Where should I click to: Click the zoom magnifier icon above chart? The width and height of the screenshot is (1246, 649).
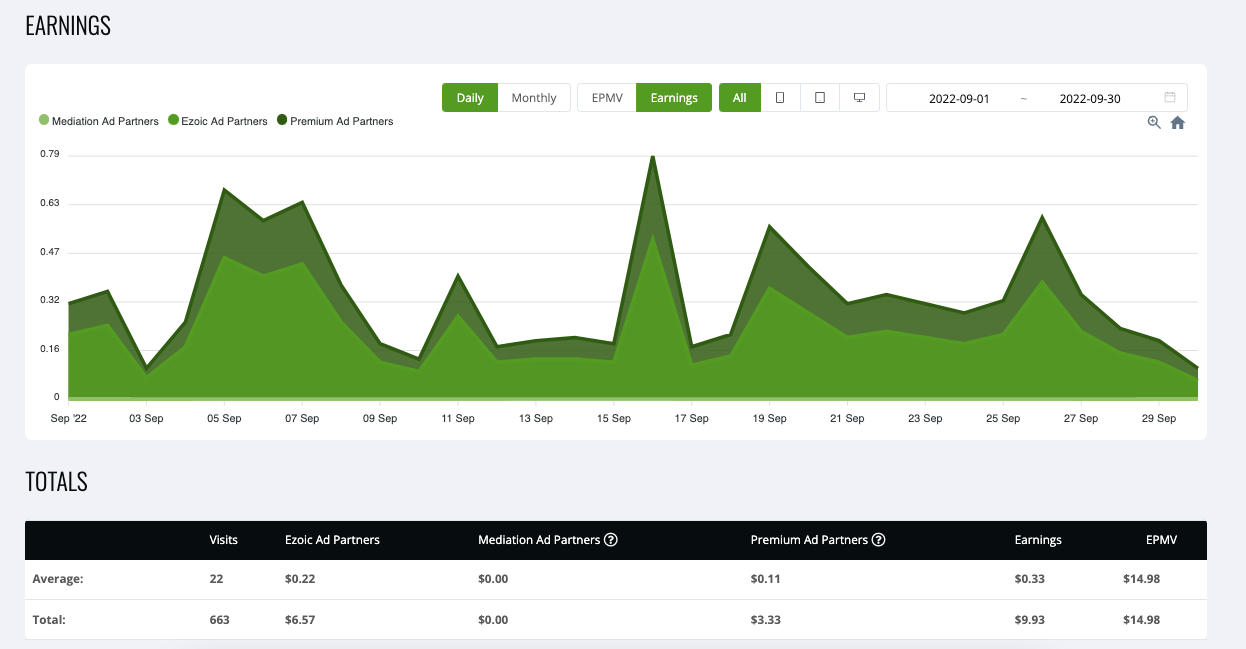[1154, 122]
